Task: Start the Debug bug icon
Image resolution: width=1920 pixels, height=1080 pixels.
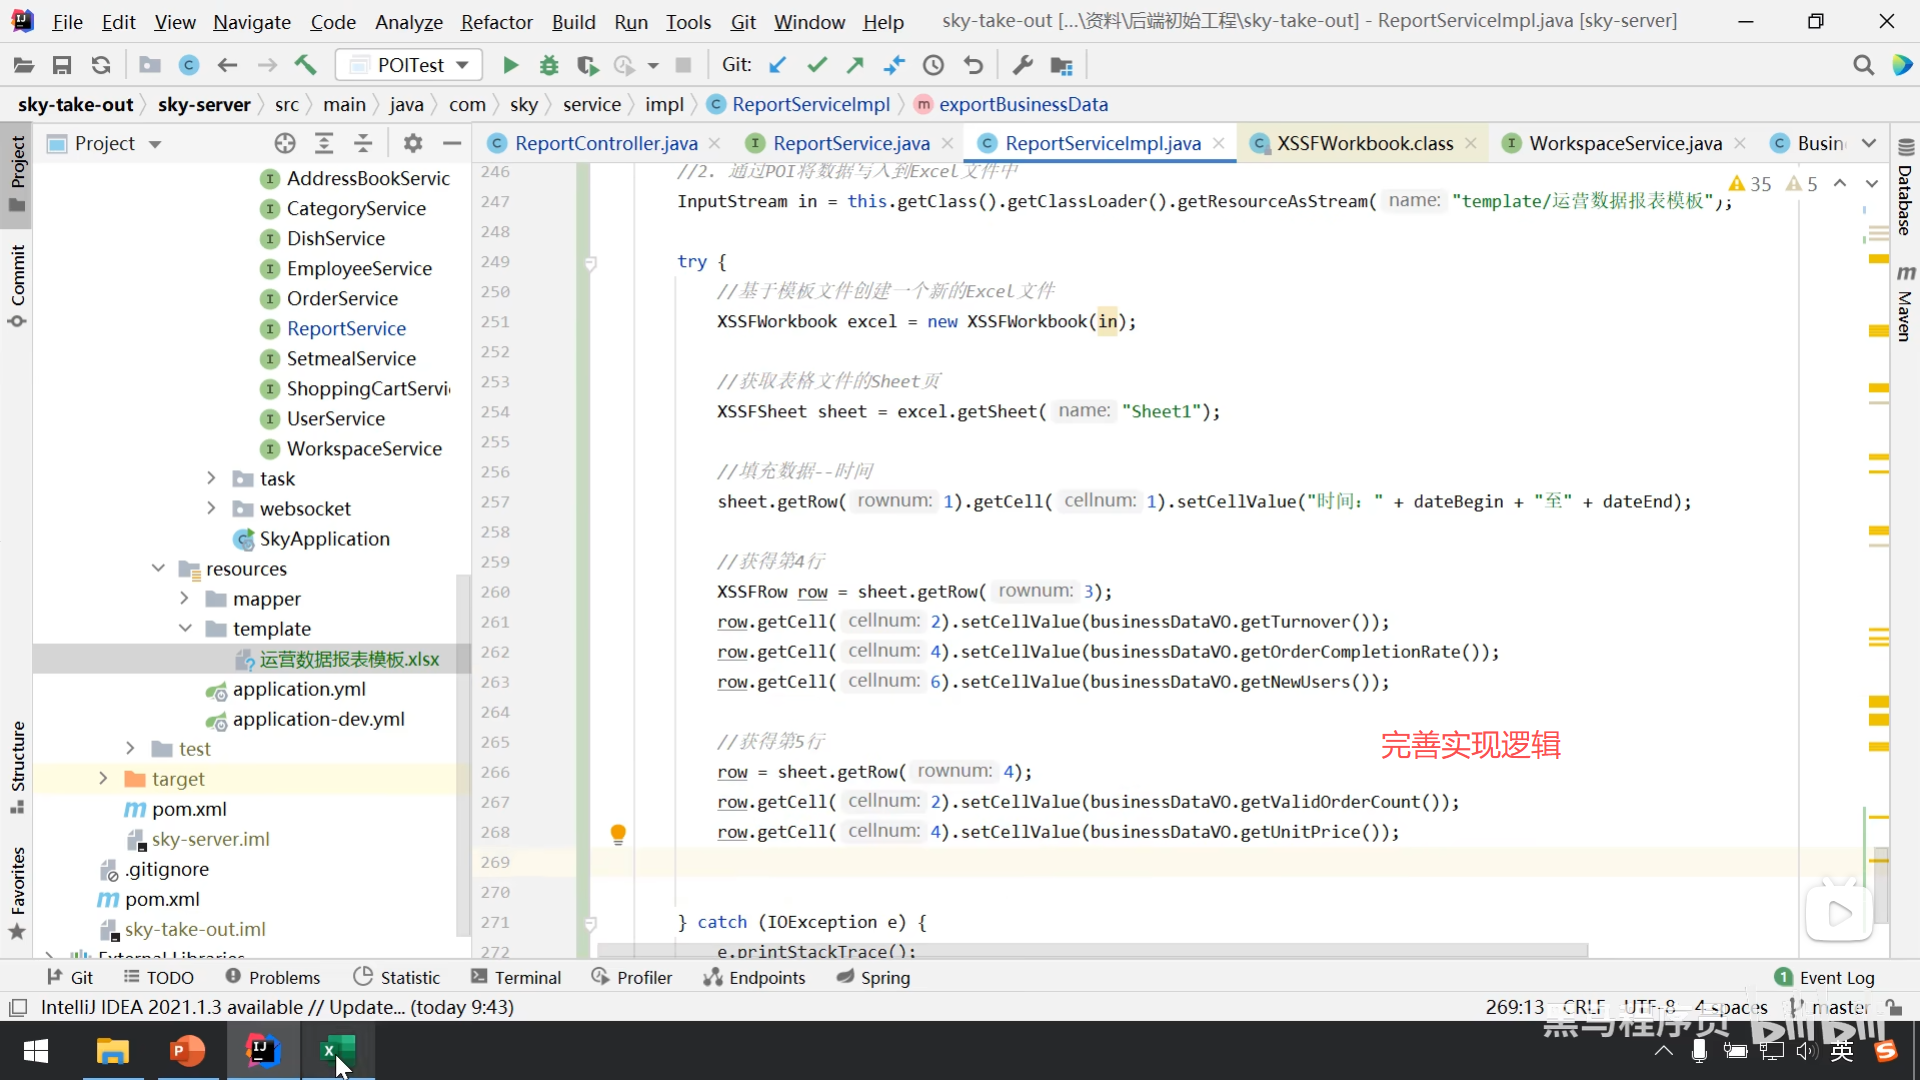Action: 549,66
